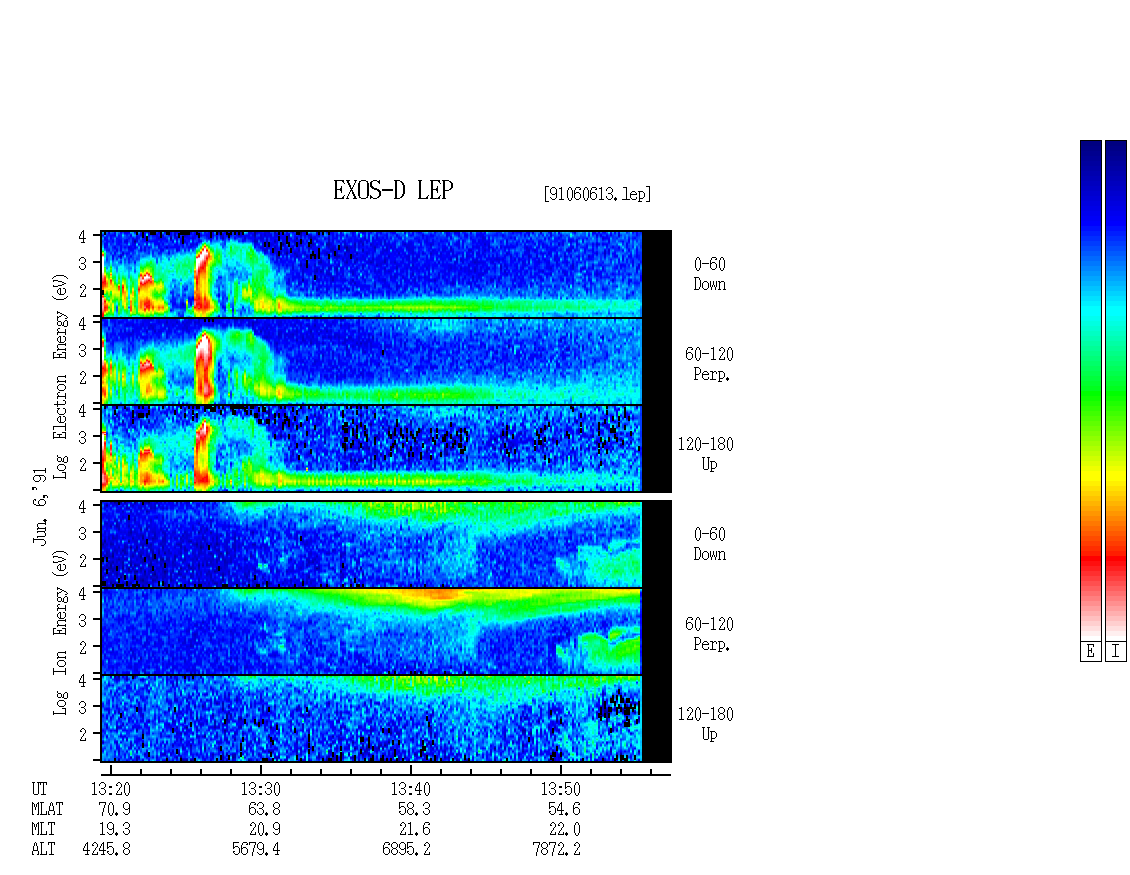This screenshot has height=875, width=1130.
Task: Click the ALT value 6895.2
Action: (406, 850)
